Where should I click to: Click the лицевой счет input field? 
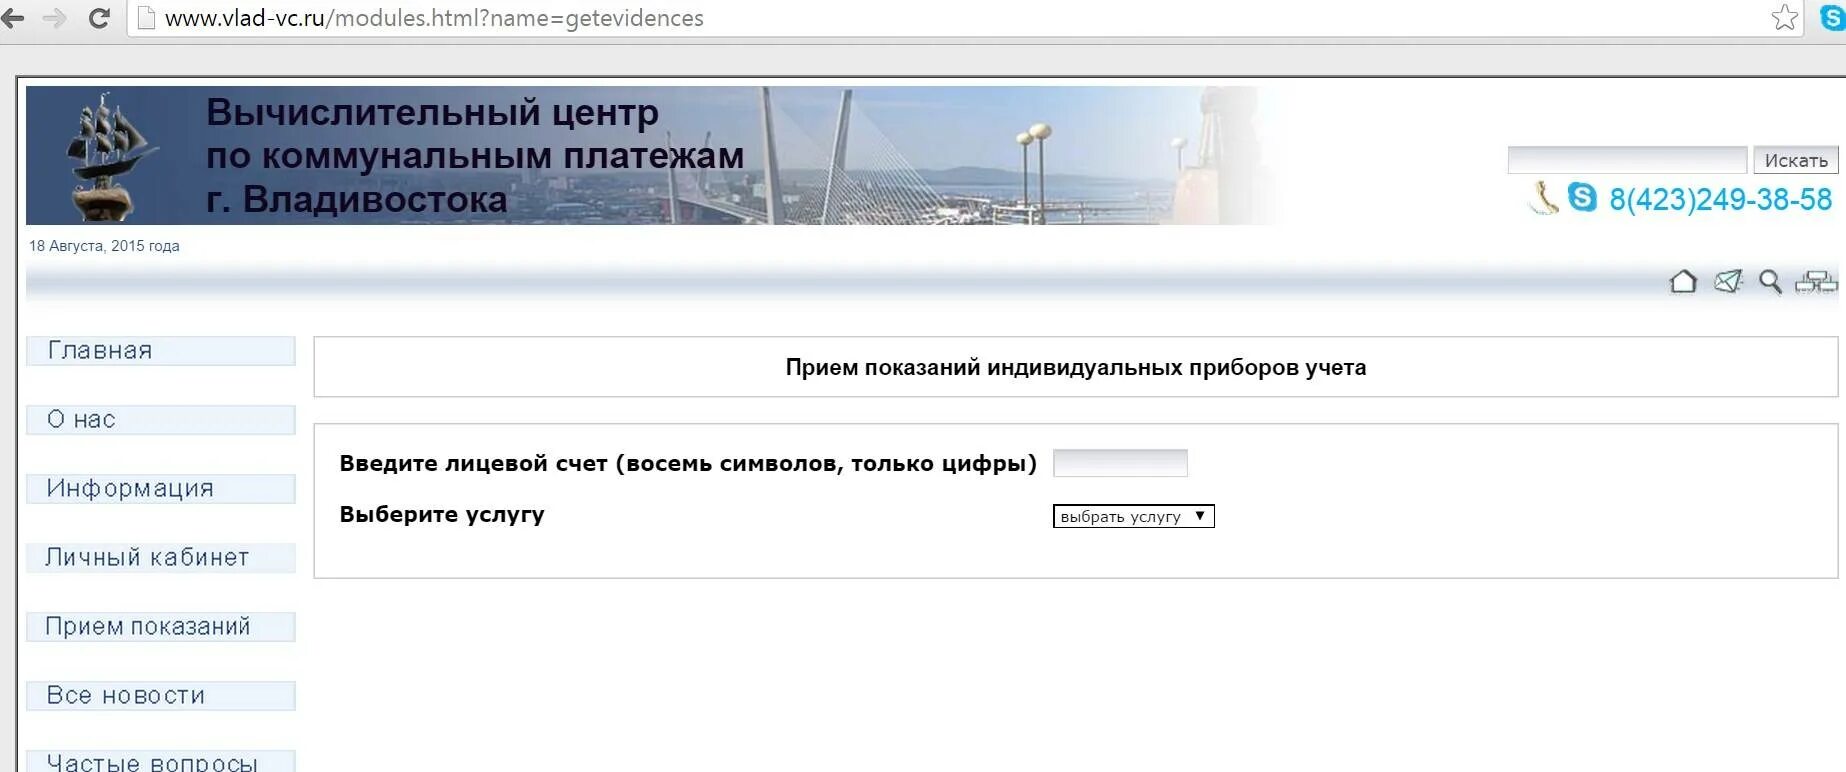coord(1120,463)
